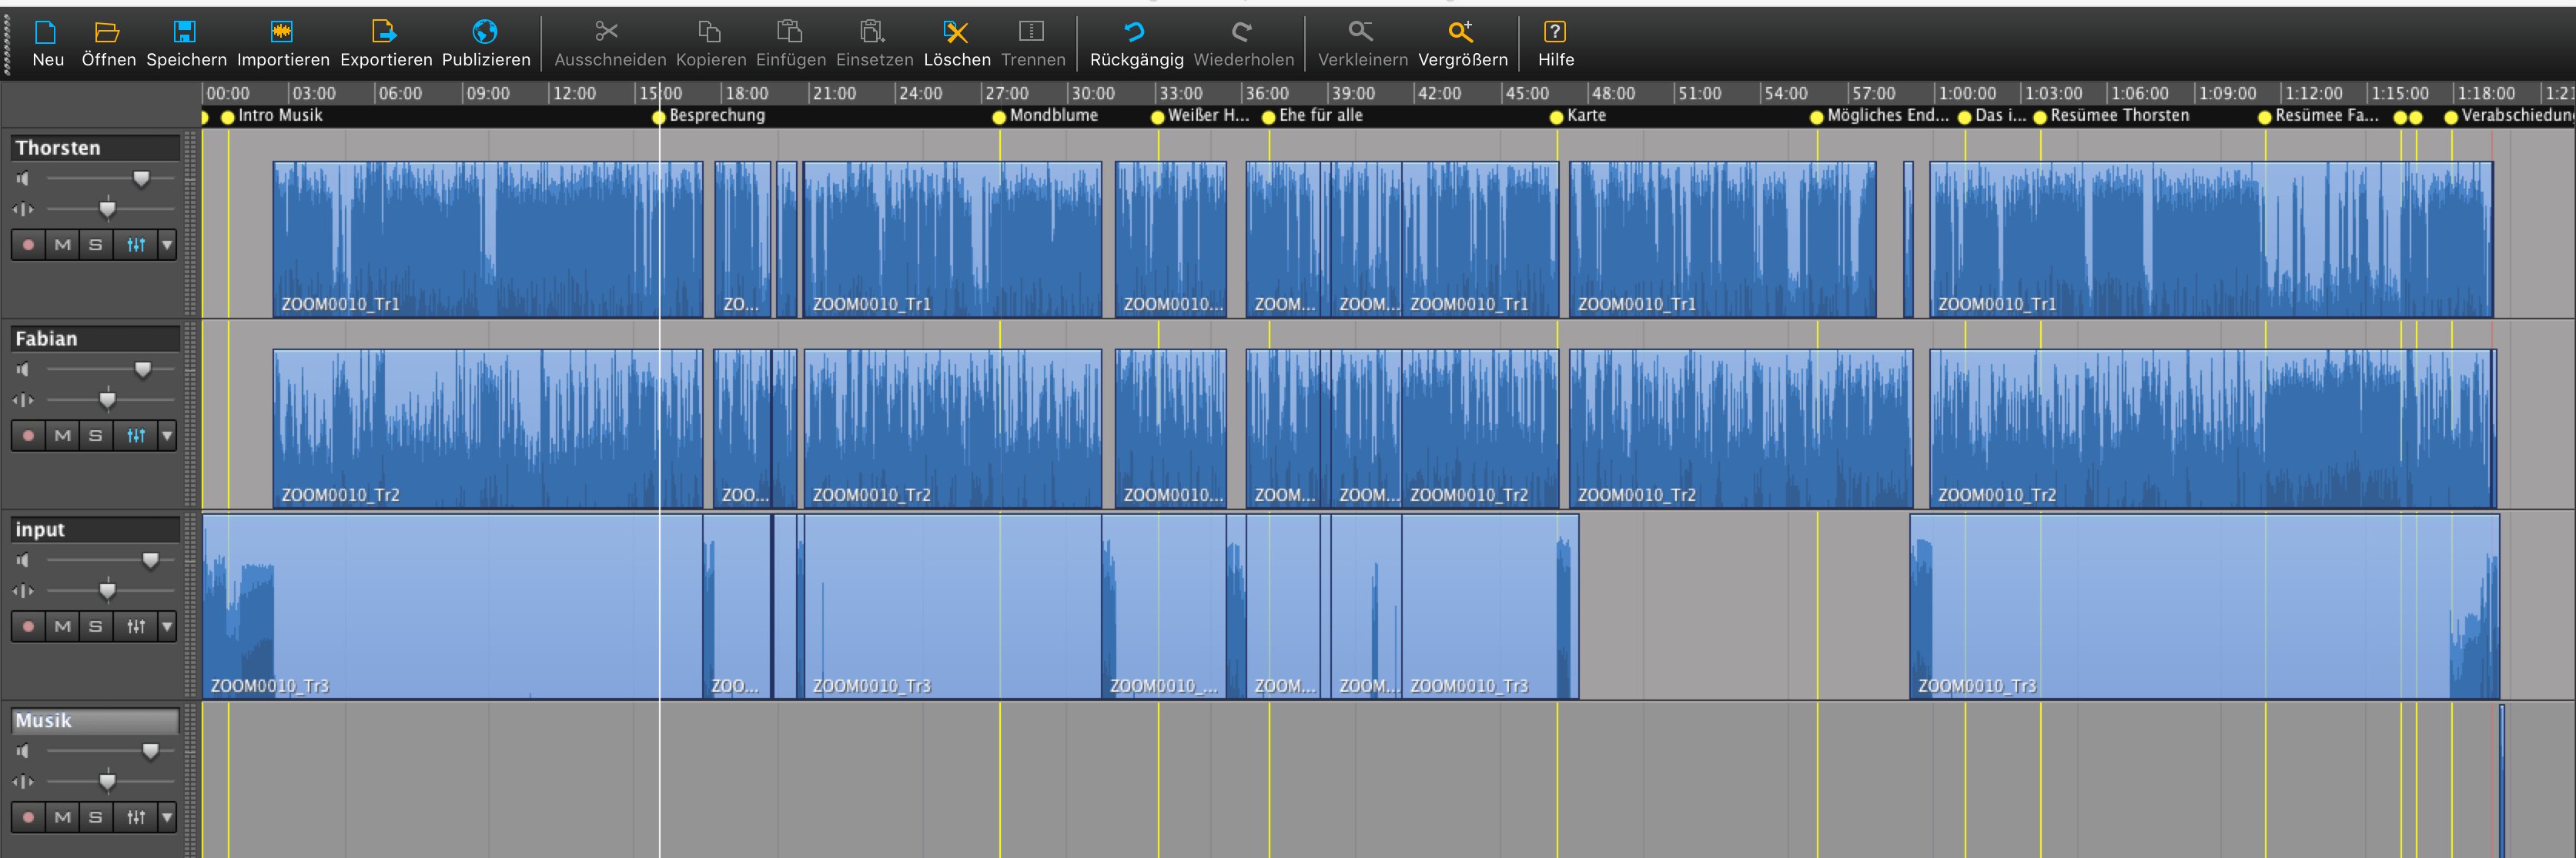Viewport: 2576px width, 858px height.
Task: Click the Musik track volume speaker icon
Action: (x=23, y=752)
